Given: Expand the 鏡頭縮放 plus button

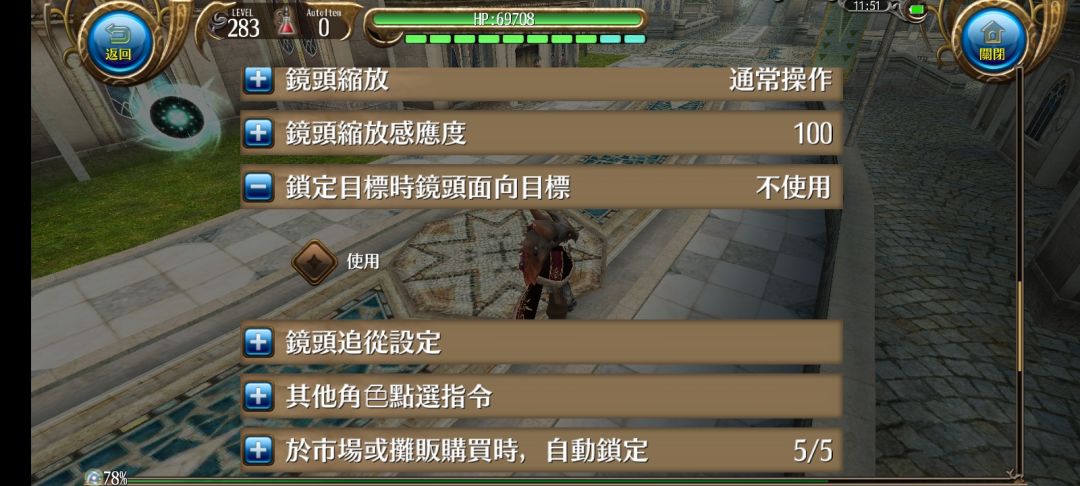Looking at the screenshot, I should point(258,80).
